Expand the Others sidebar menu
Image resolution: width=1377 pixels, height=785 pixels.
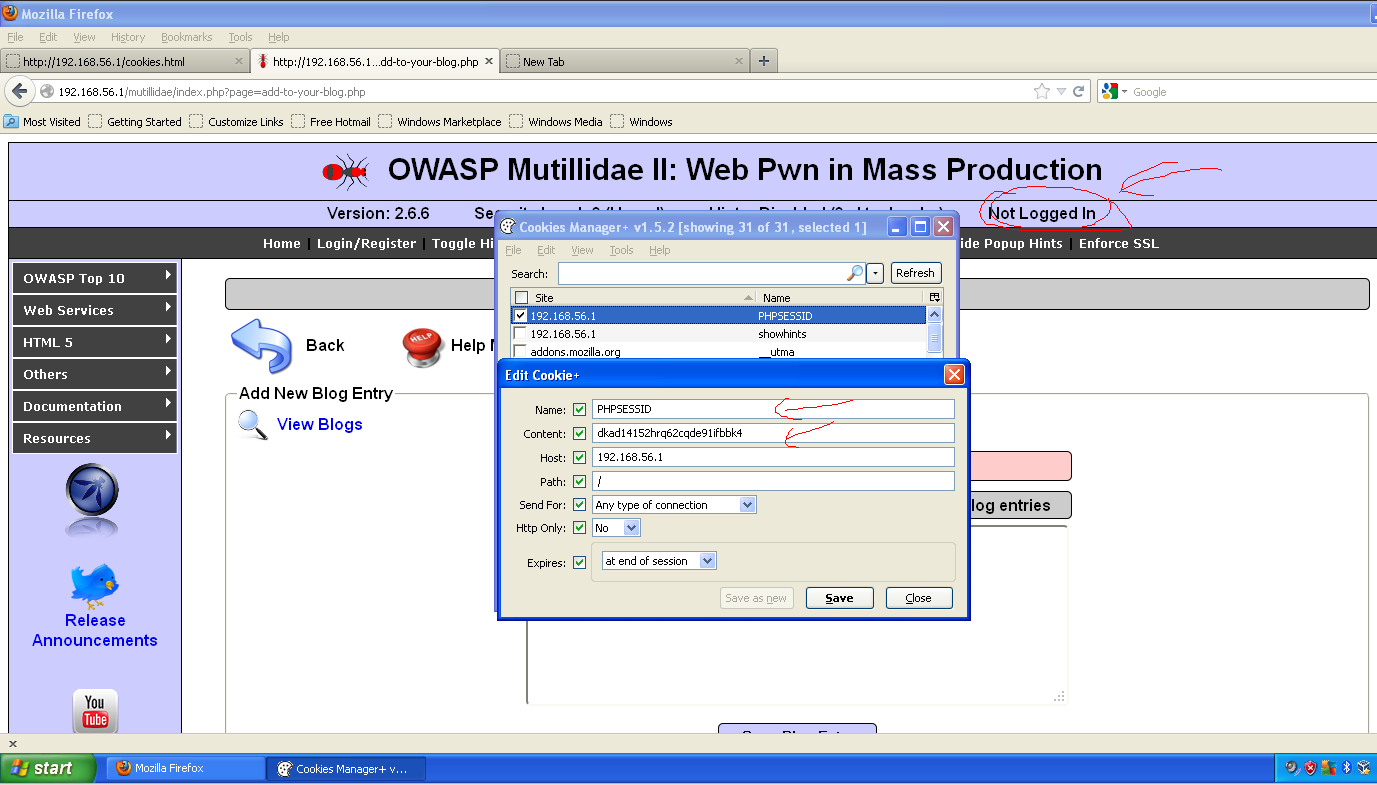(95, 374)
